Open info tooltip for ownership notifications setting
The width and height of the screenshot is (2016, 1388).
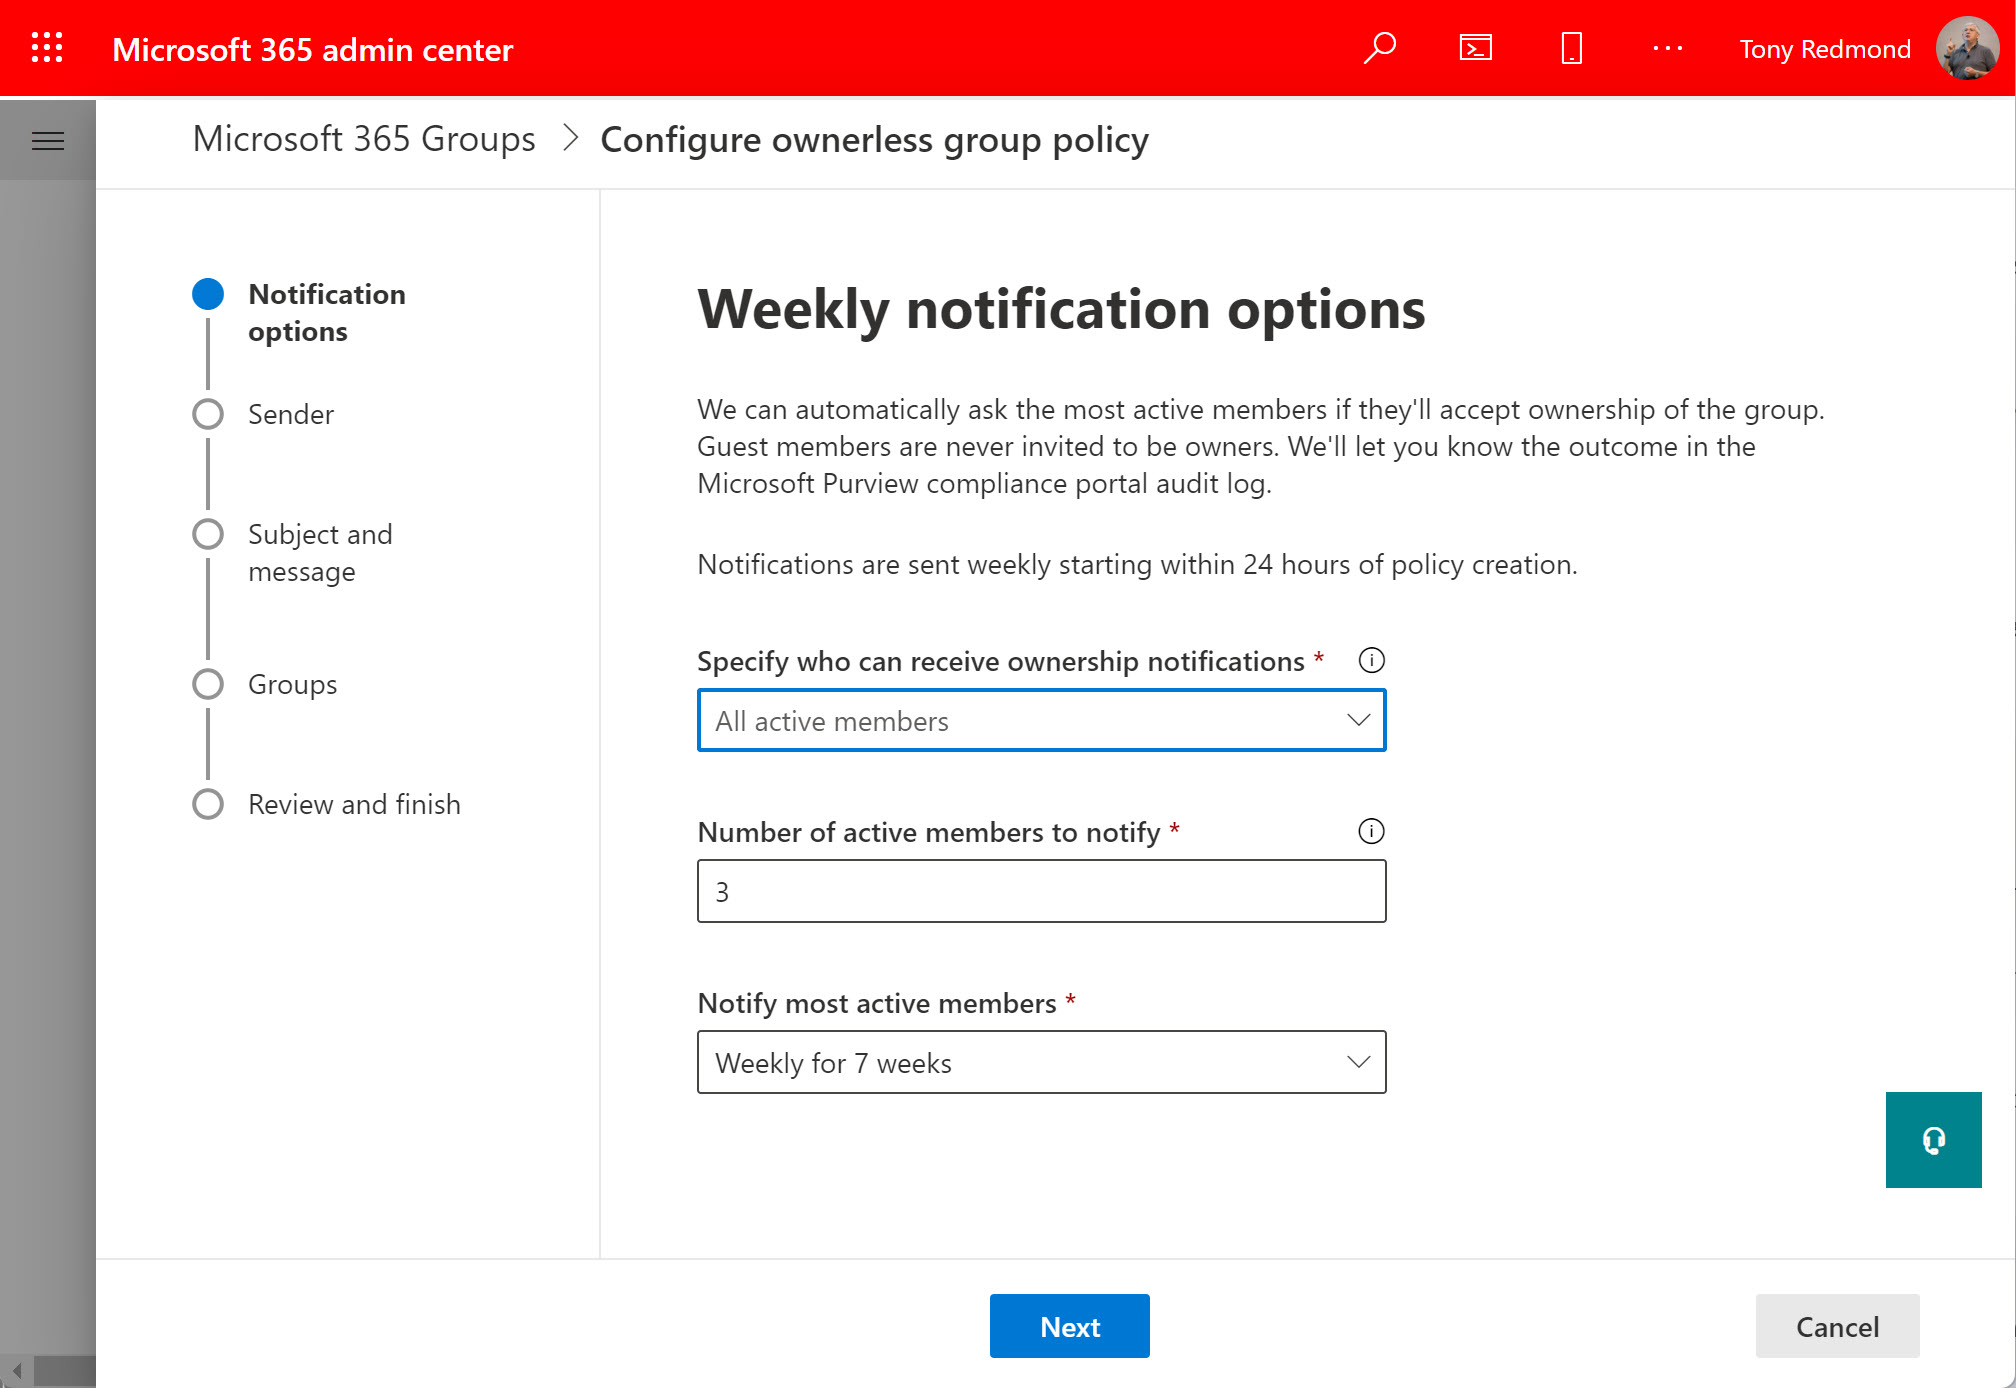1372,660
